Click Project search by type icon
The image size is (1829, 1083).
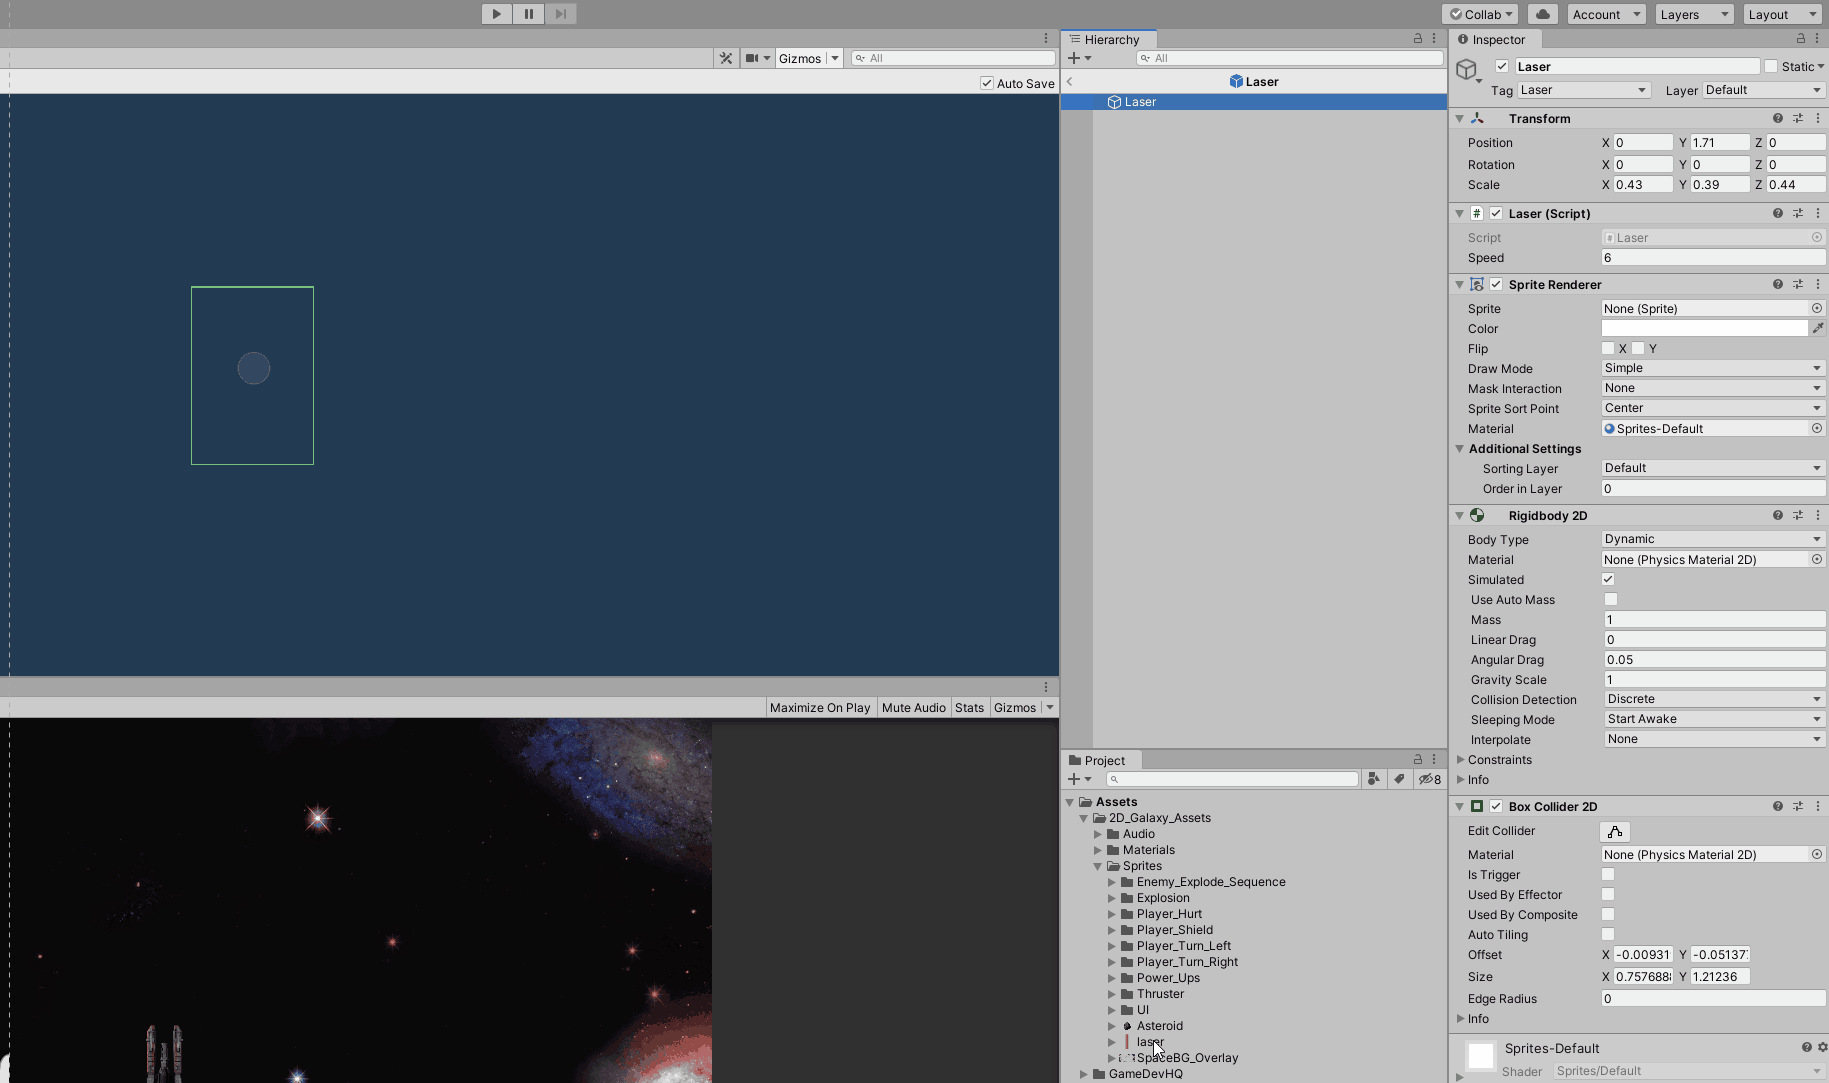1374,779
